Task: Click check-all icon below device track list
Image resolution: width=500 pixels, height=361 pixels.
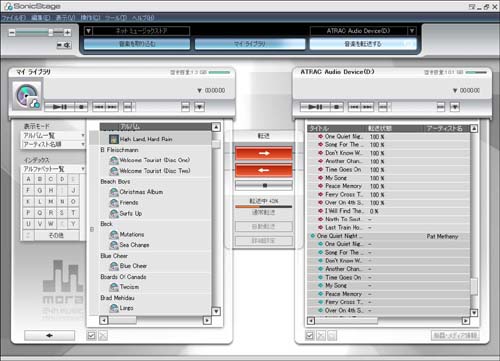Action: click(x=309, y=335)
